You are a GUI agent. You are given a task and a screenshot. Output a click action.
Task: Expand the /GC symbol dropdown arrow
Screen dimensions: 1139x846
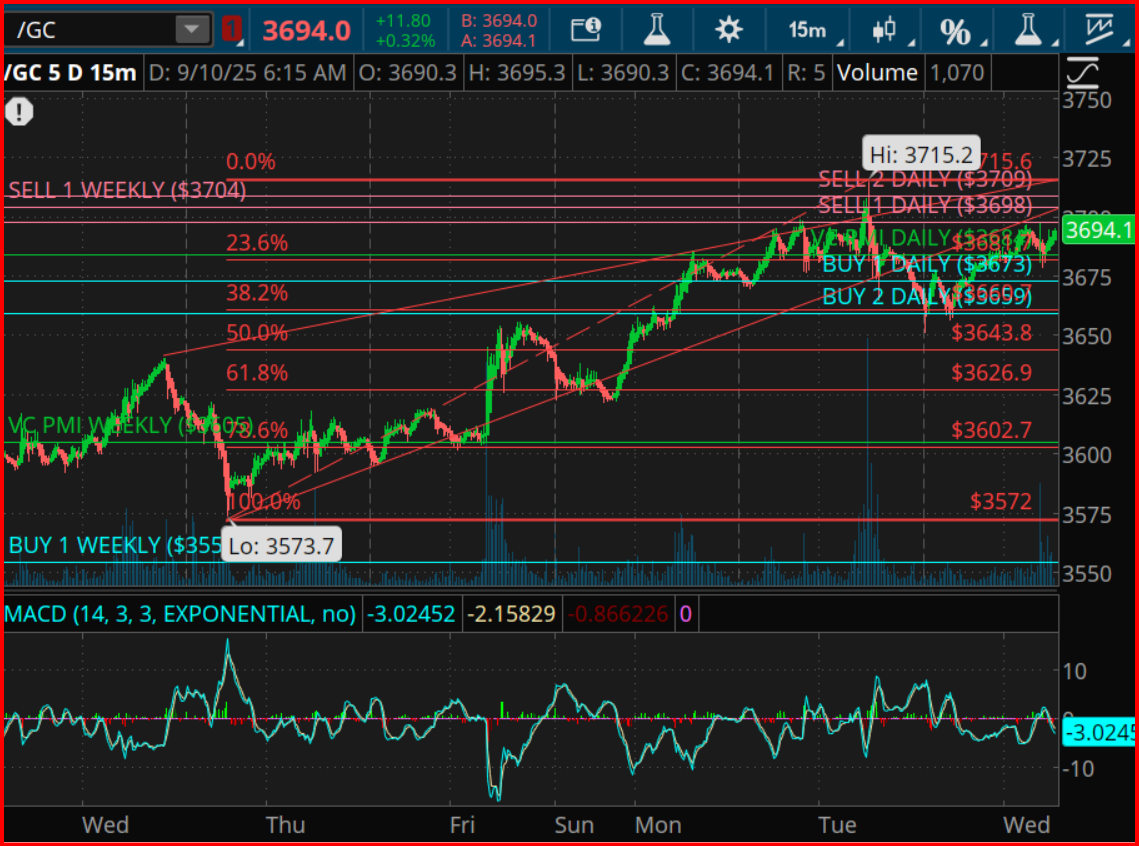coord(191,30)
